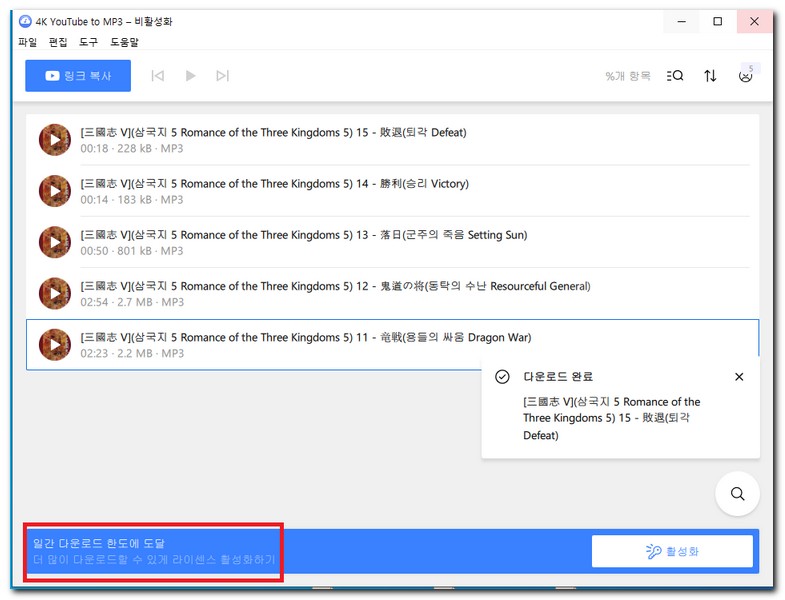Open the sort order arrows icon
This screenshot has width=785, height=600.
tap(710, 76)
